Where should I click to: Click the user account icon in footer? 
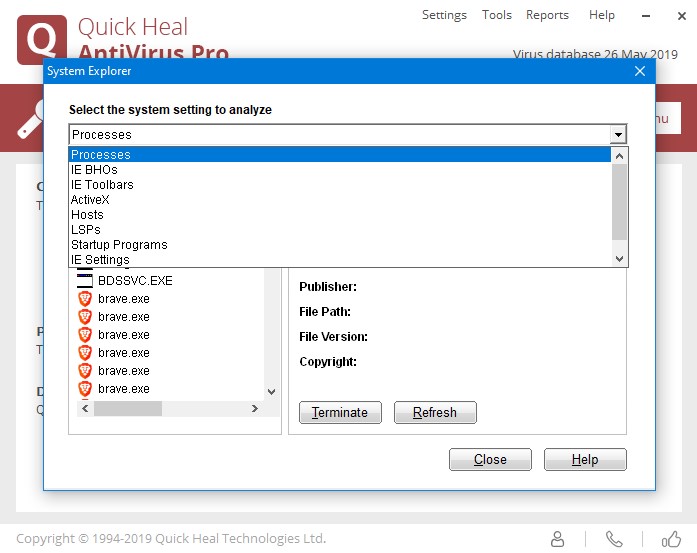click(x=557, y=539)
